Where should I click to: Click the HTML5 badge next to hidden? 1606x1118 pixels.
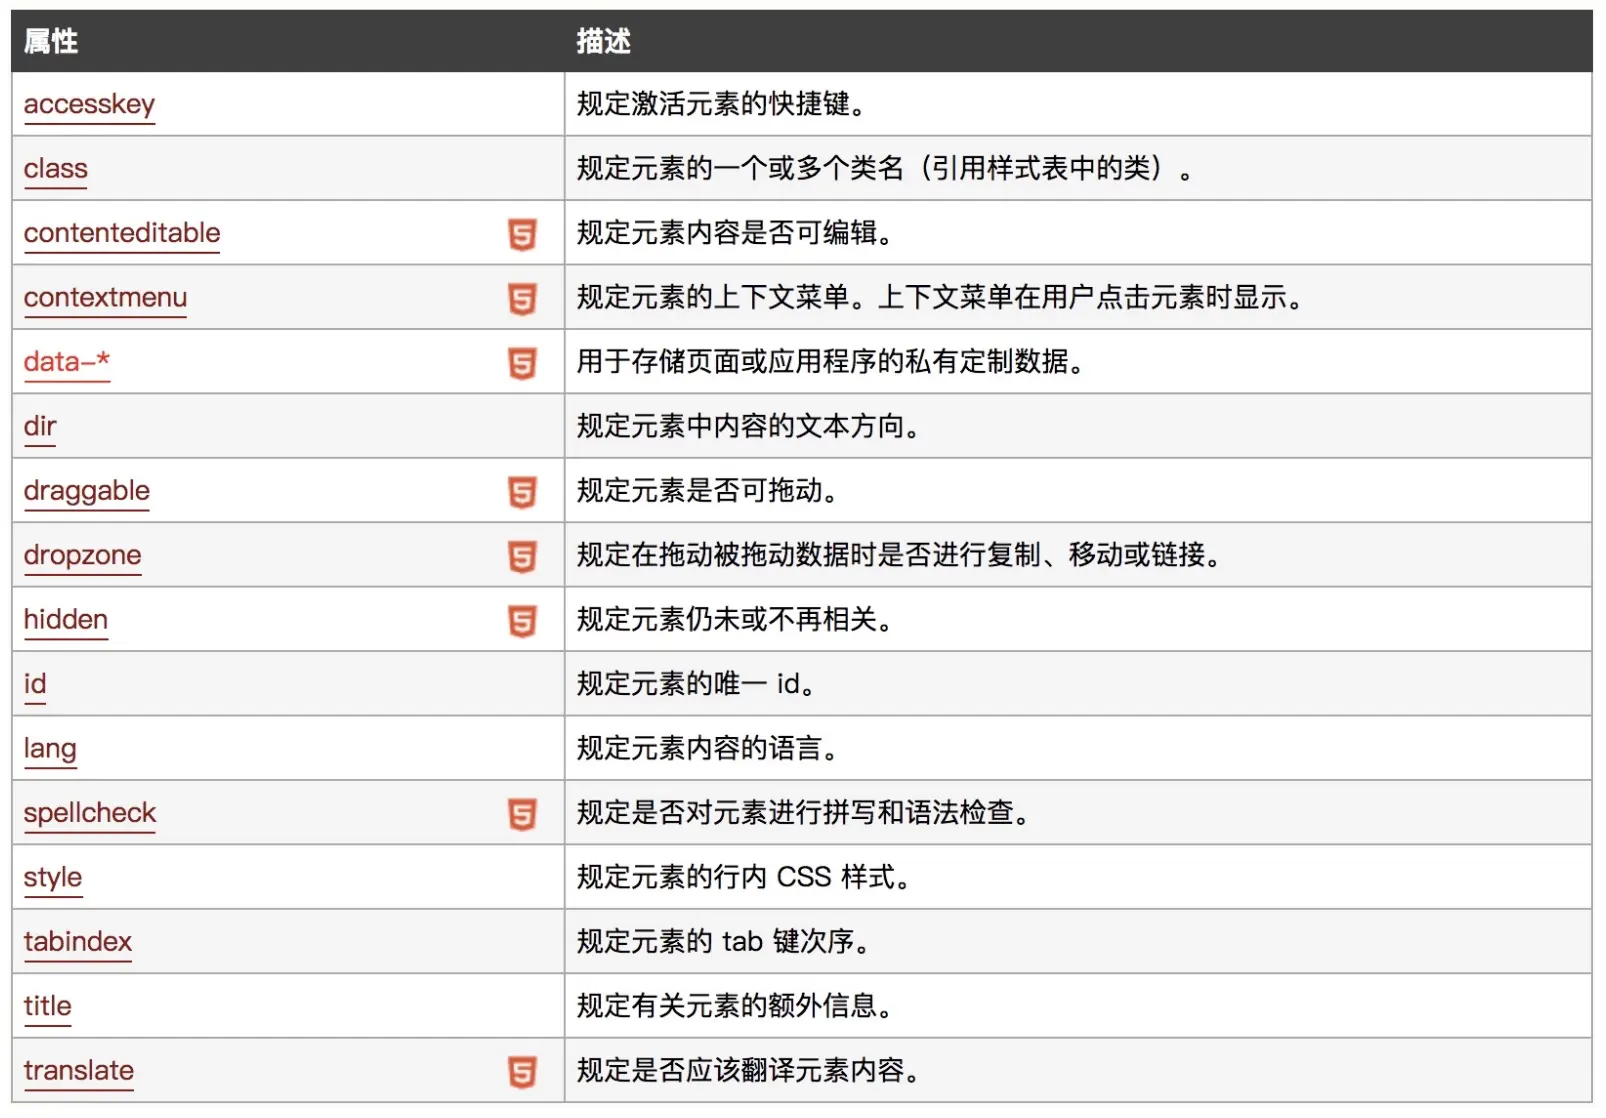[522, 621]
